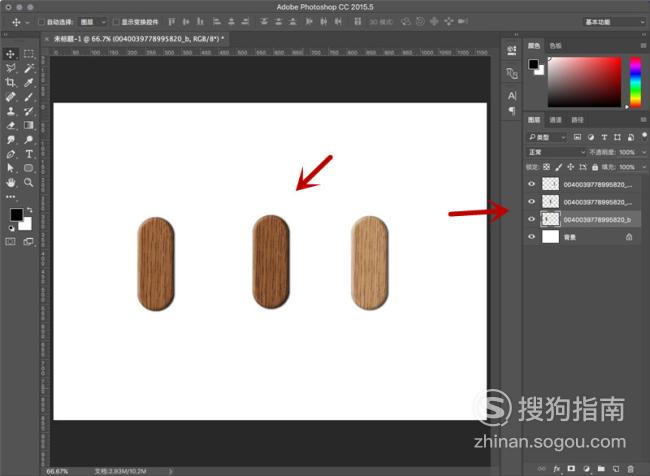The width and height of the screenshot is (650, 476).
Task: Open the Color panel options menu
Action: 643,45
